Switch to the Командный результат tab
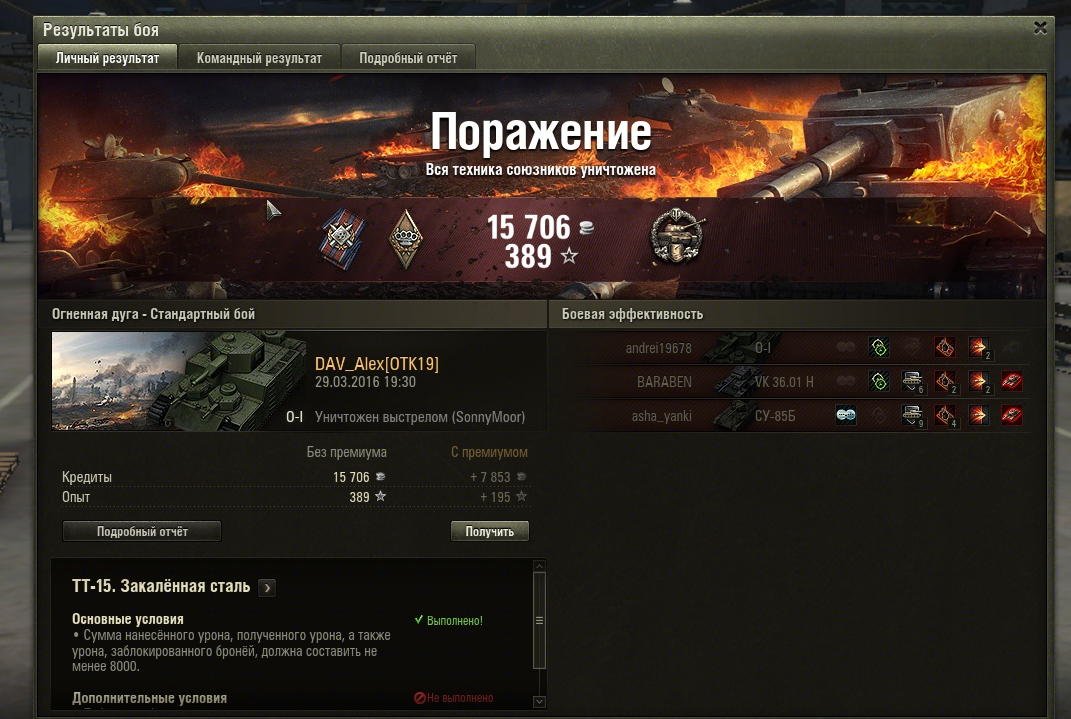 [259, 58]
